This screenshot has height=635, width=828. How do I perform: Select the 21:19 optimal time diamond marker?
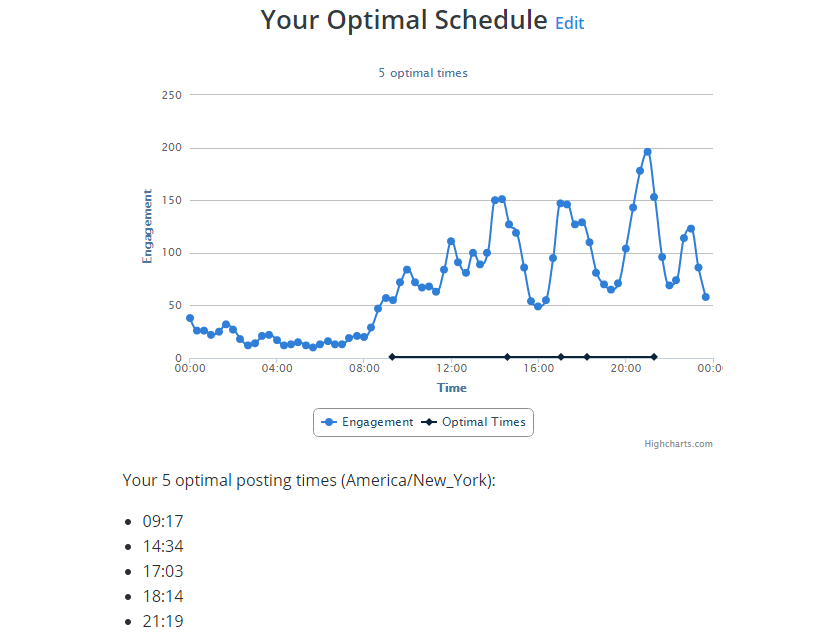[654, 356]
